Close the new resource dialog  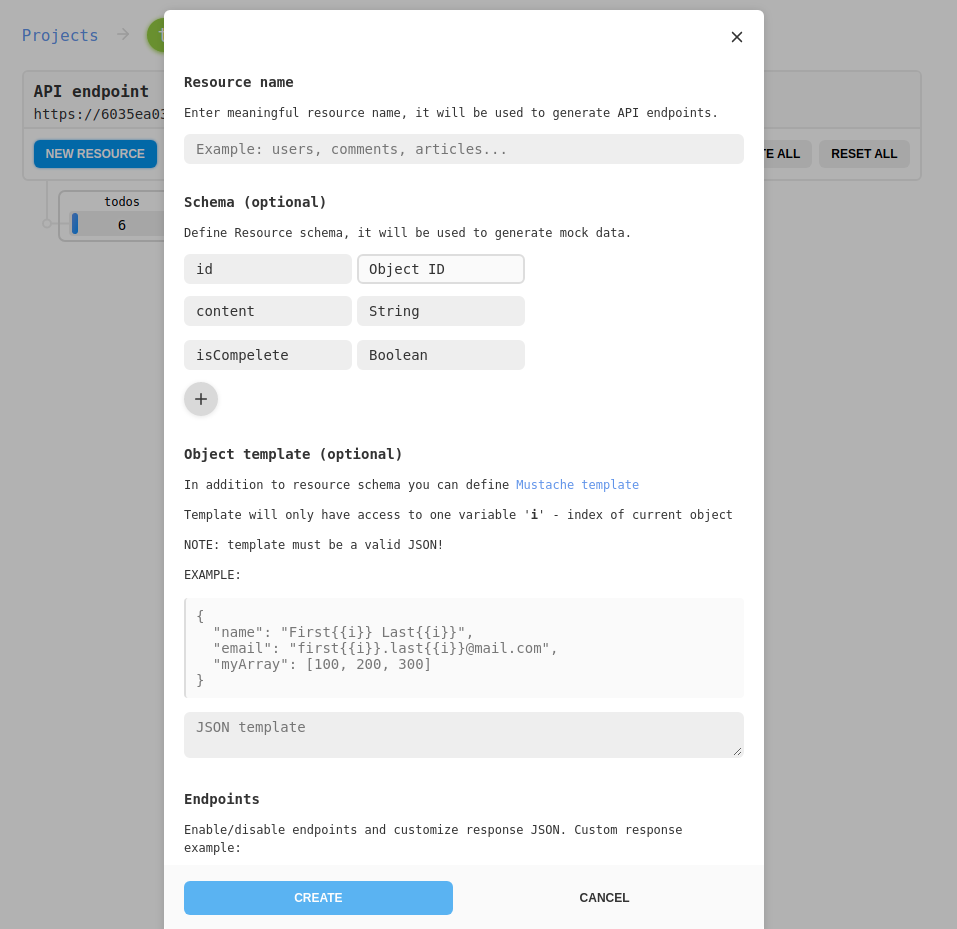point(737,37)
